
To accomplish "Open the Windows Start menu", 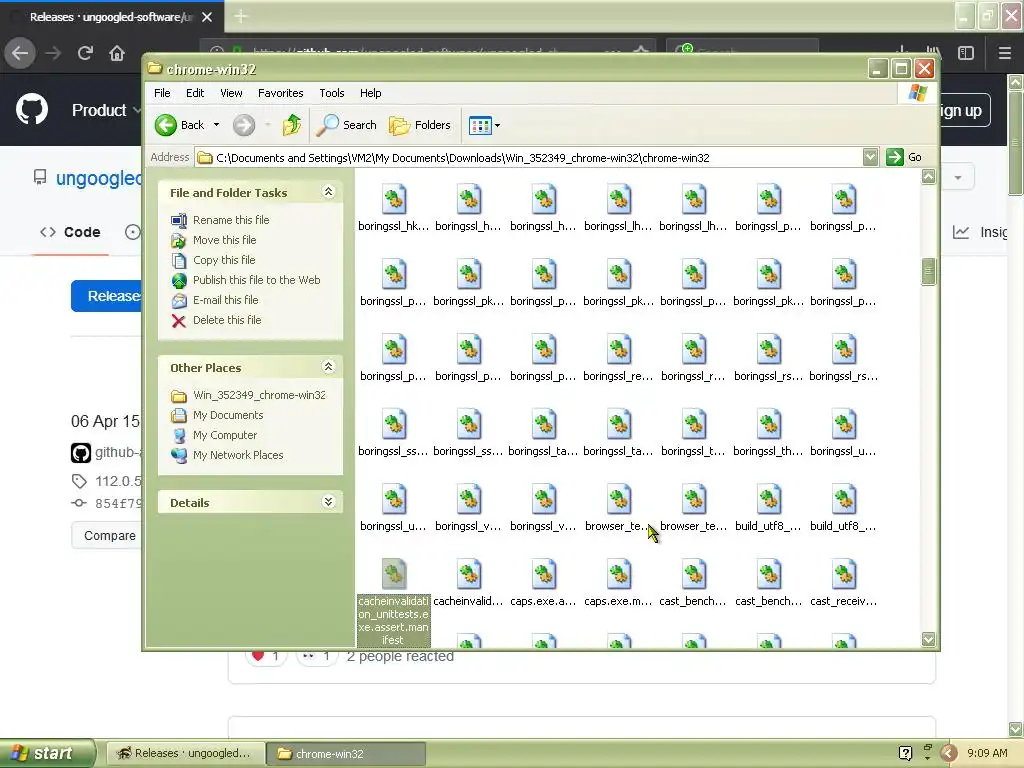I will (x=48, y=753).
